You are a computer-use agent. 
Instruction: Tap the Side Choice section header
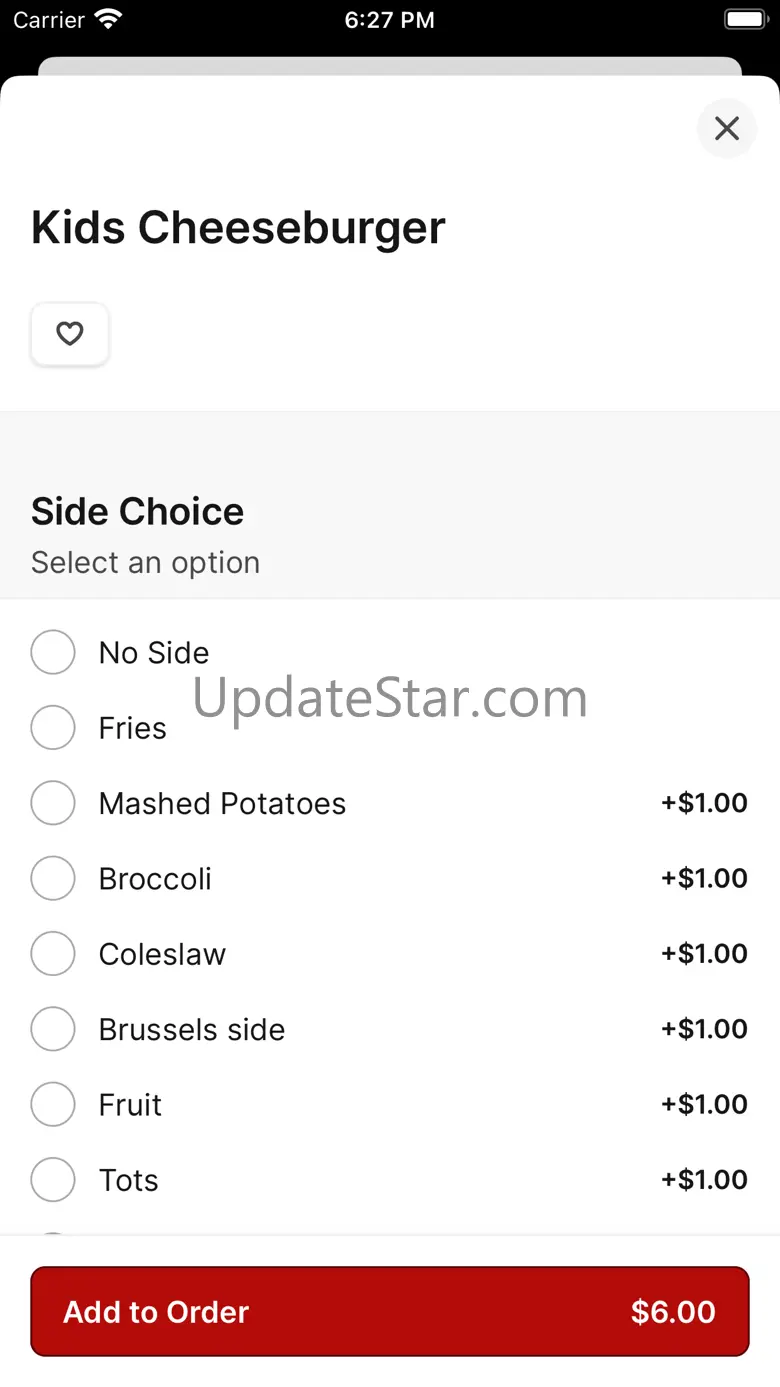[138, 512]
